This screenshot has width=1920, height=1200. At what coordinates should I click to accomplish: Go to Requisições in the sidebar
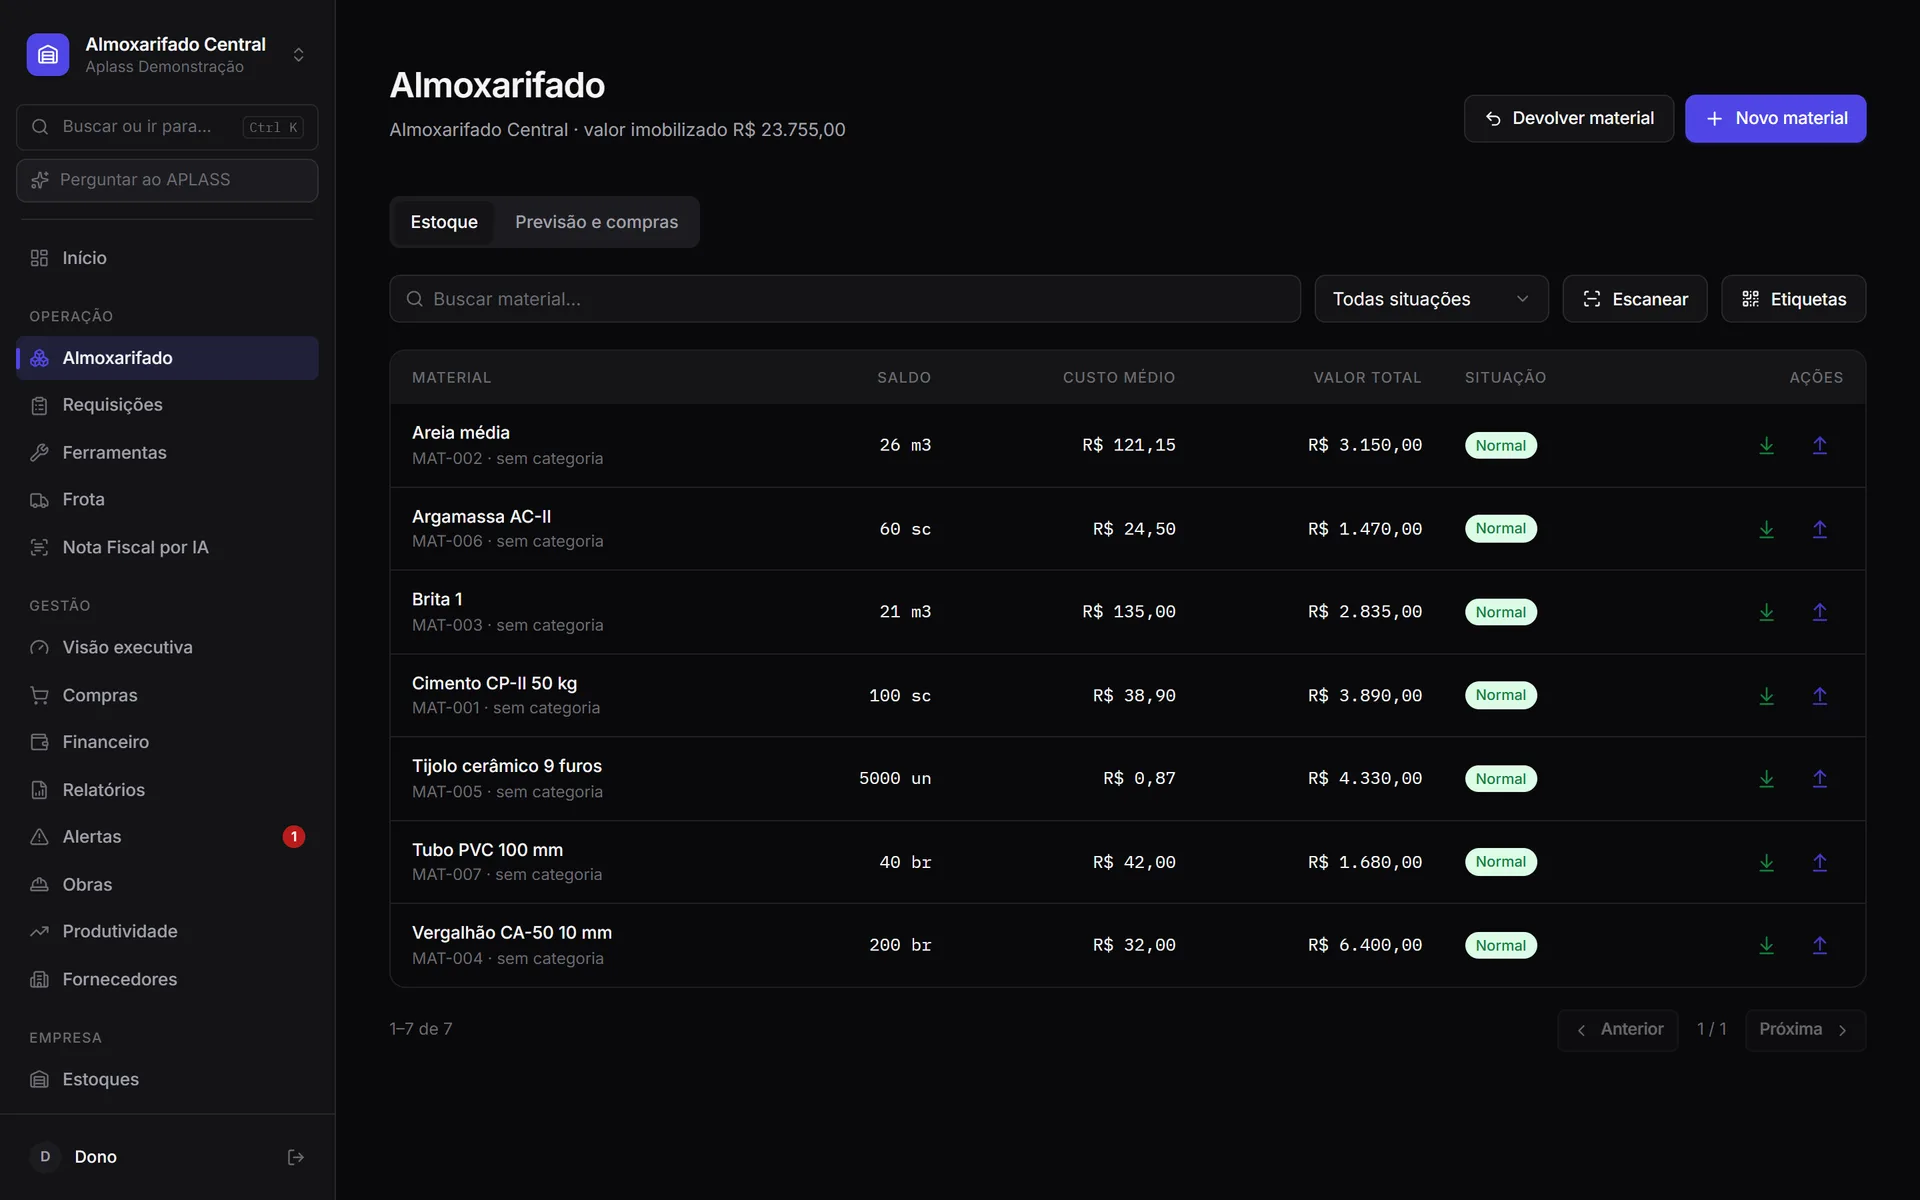click(167, 405)
